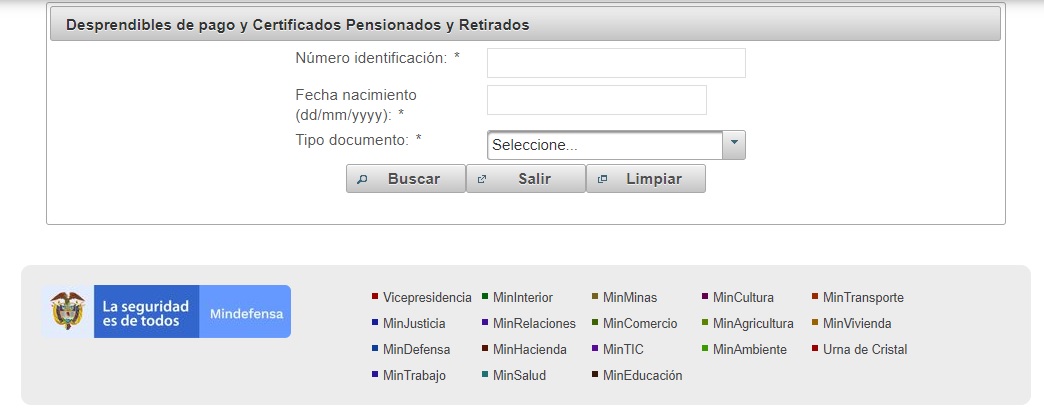Viewport: 1044px width, 412px height.
Task: Open the MinSalud link
Action: pos(520,375)
